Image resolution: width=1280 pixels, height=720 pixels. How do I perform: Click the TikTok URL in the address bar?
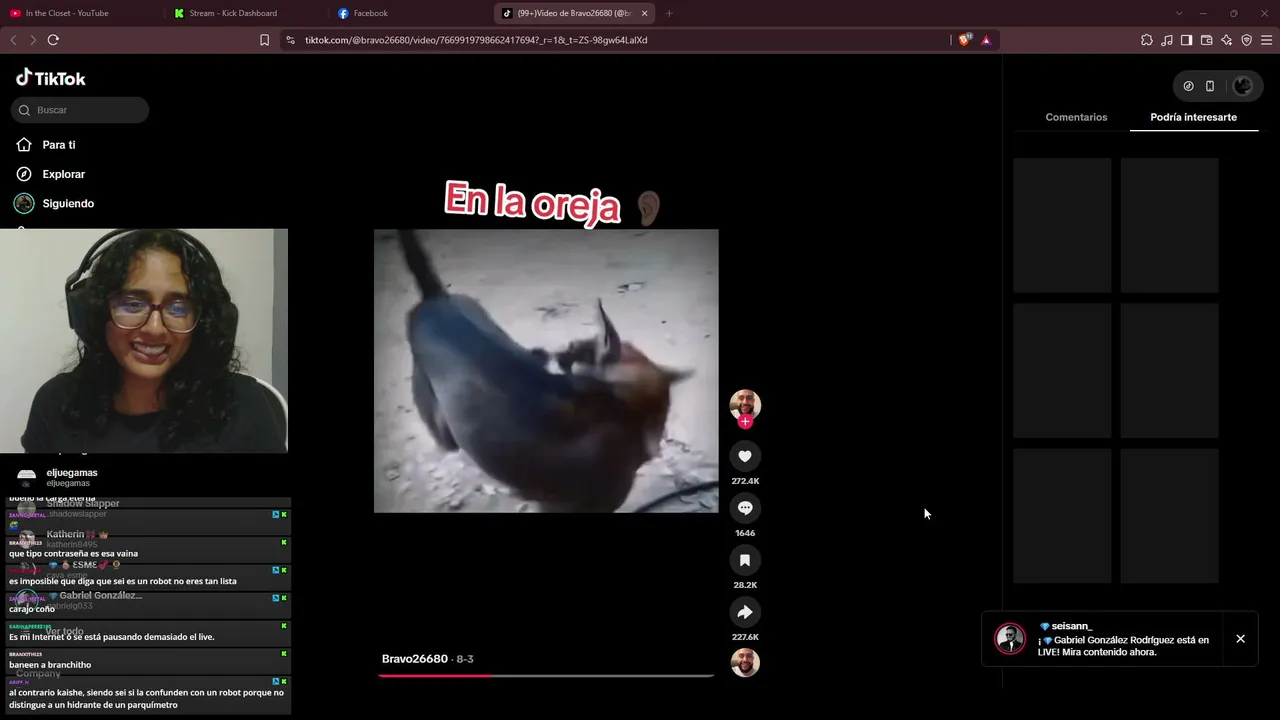476,40
